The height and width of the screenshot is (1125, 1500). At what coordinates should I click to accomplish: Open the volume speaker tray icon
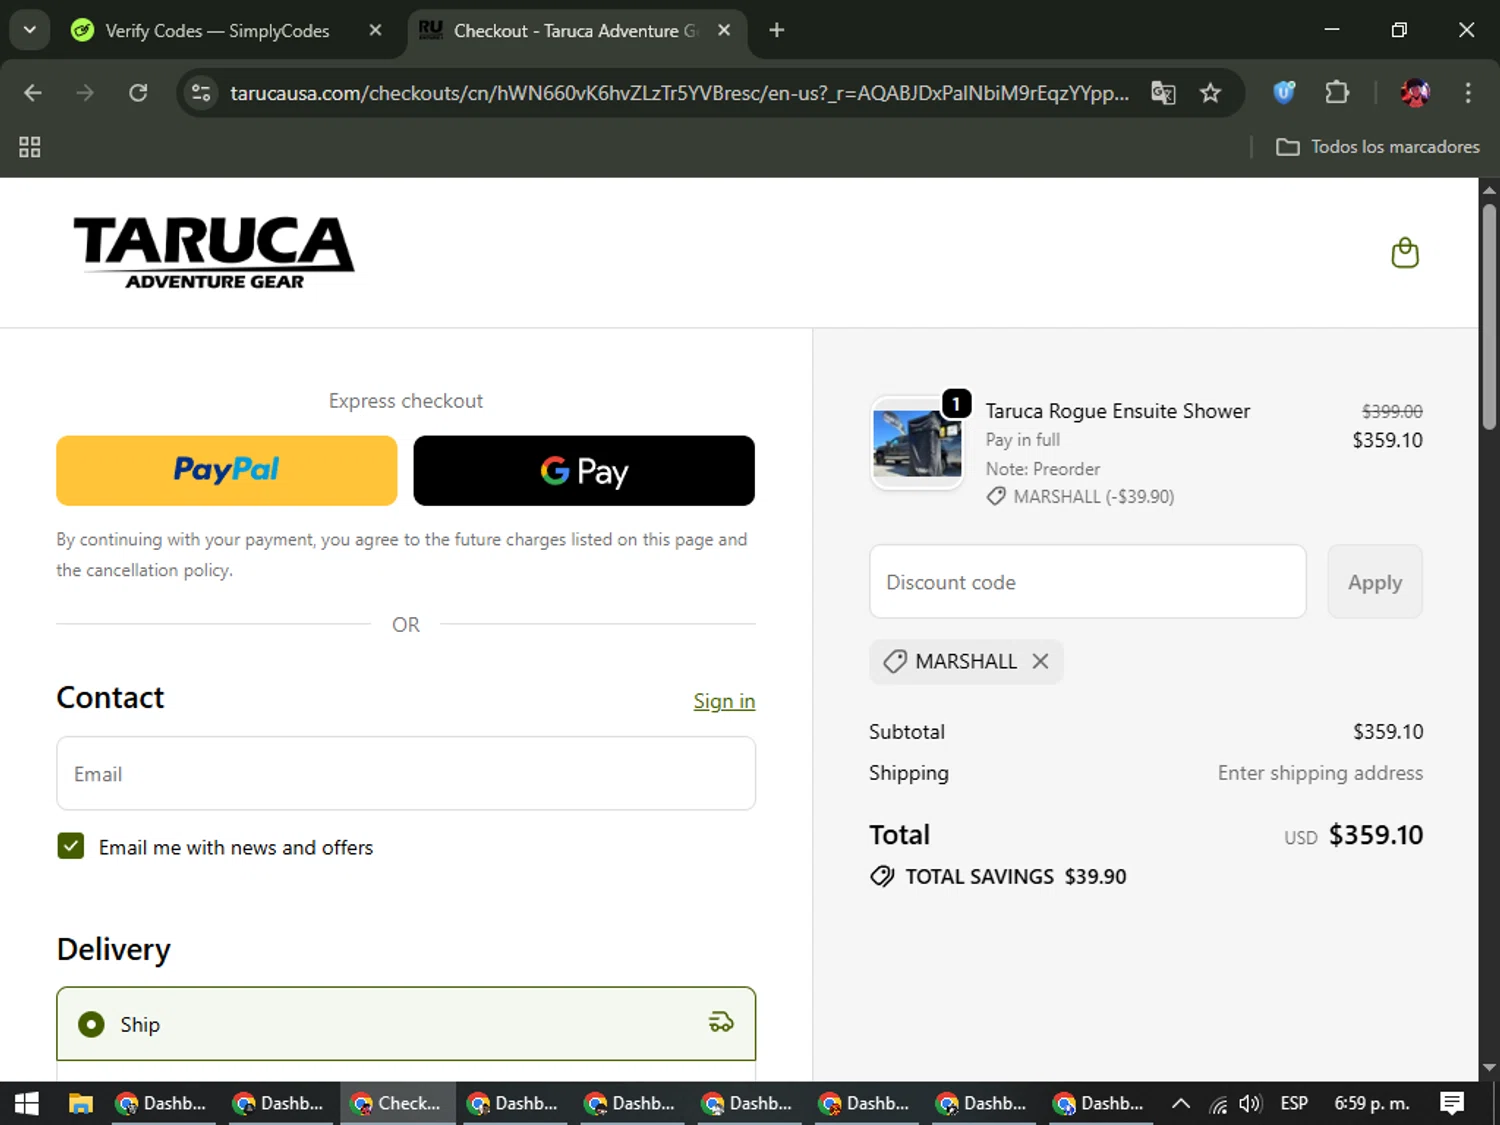[1250, 1104]
